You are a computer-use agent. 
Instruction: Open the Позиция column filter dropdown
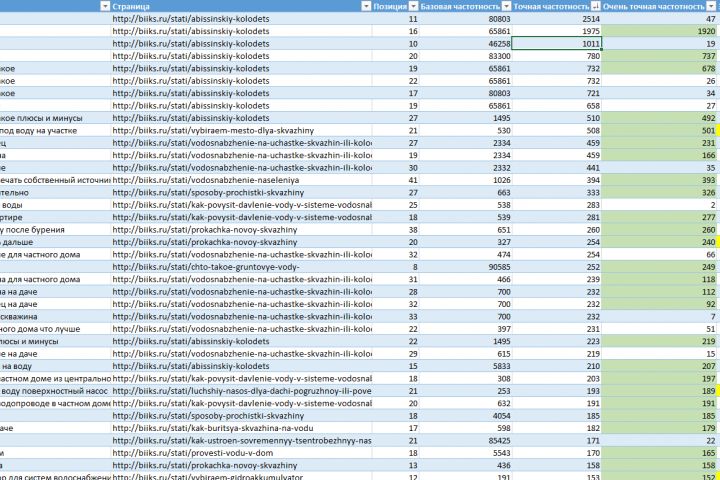click(x=413, y=6)
